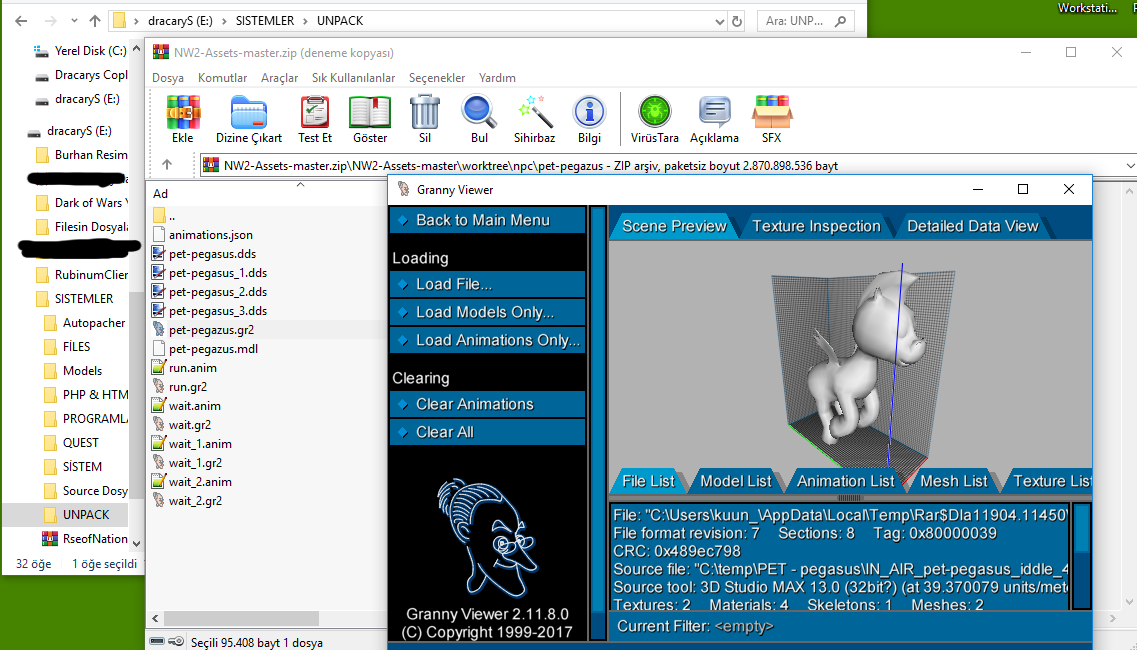Open Explorer recent locations dropdown arrow

(x=74, y=21)
